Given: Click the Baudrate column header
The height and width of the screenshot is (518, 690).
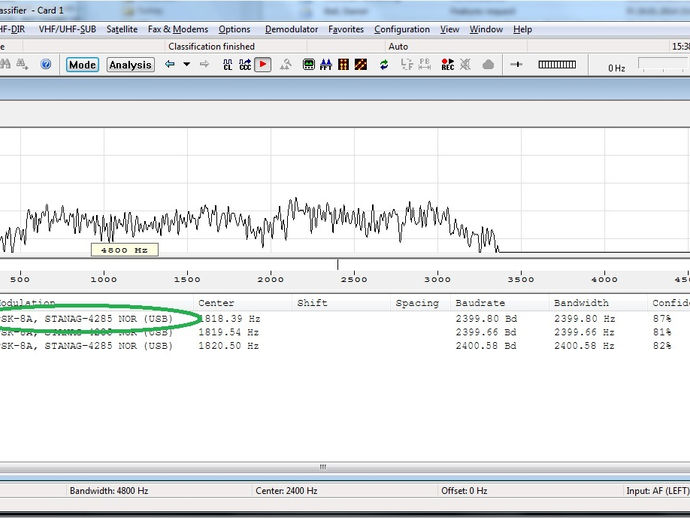Looking at the screenshot, I should (x=500, y=303).
